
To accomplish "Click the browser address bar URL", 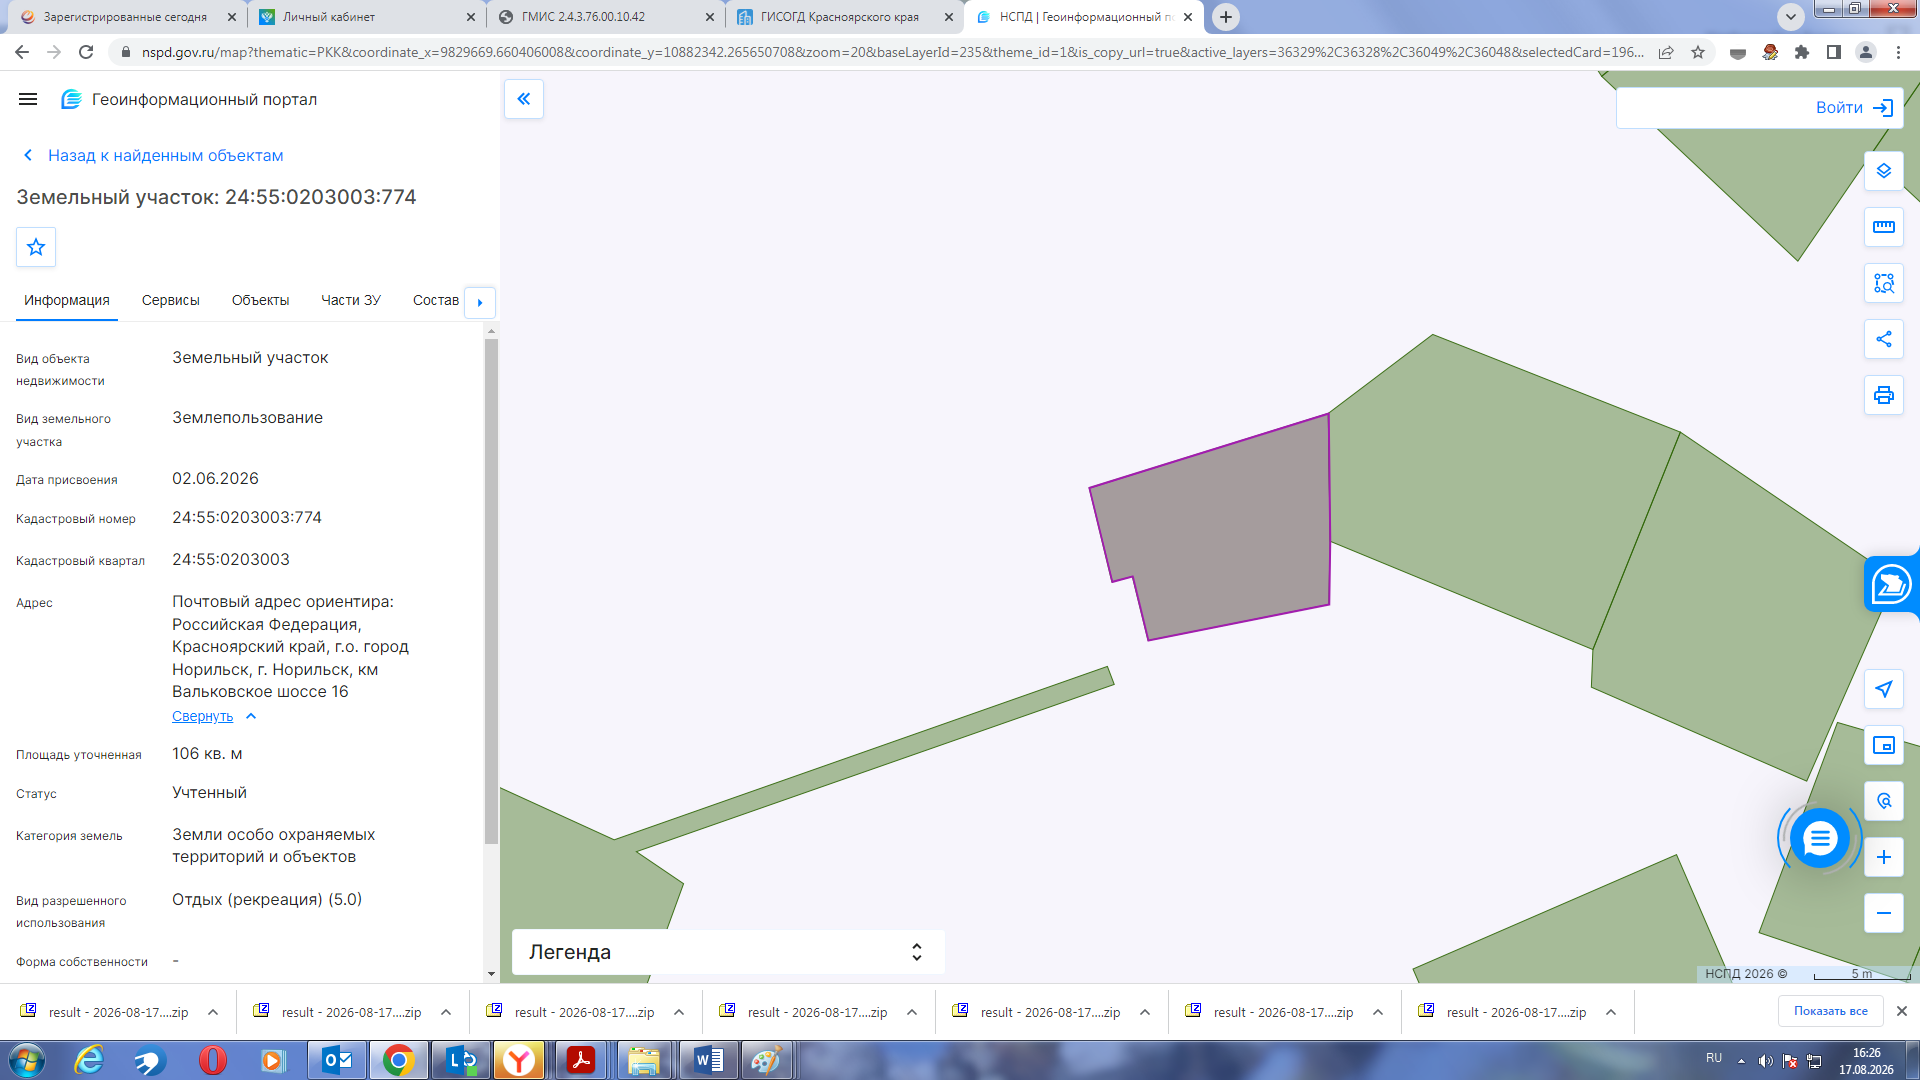I will 892,52.
